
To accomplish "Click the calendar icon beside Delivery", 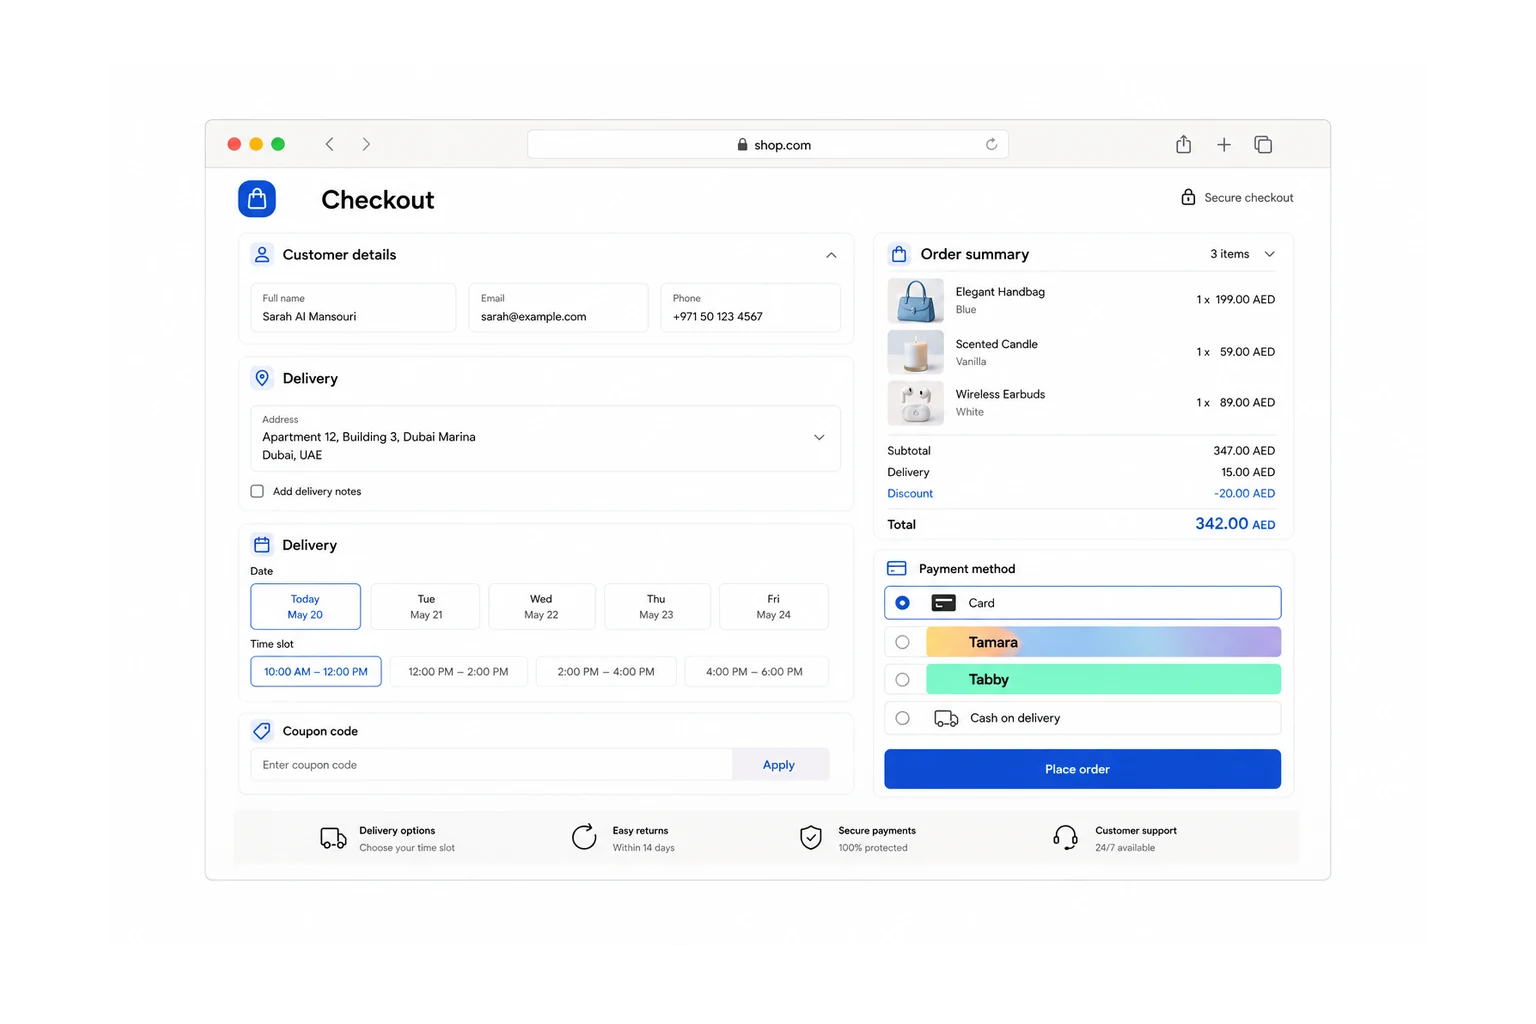I will click(x=262, y=545).
